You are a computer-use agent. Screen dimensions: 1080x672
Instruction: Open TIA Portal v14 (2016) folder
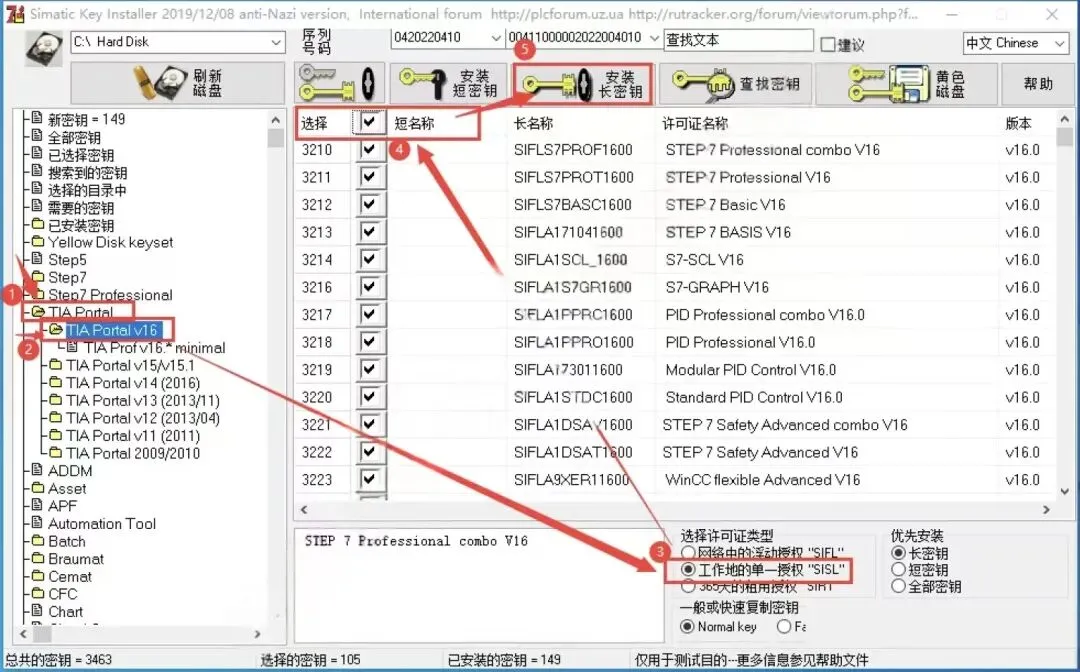point(133,383)
